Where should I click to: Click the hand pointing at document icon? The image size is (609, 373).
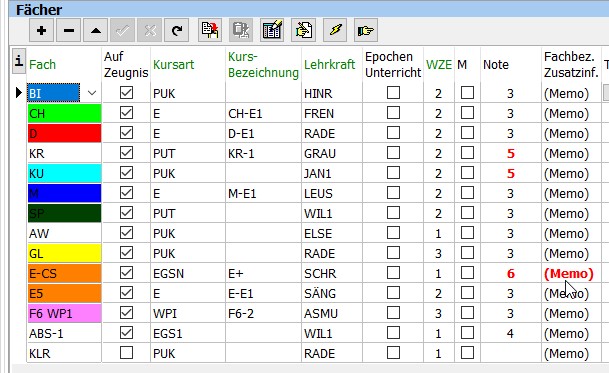coord(303,30)
